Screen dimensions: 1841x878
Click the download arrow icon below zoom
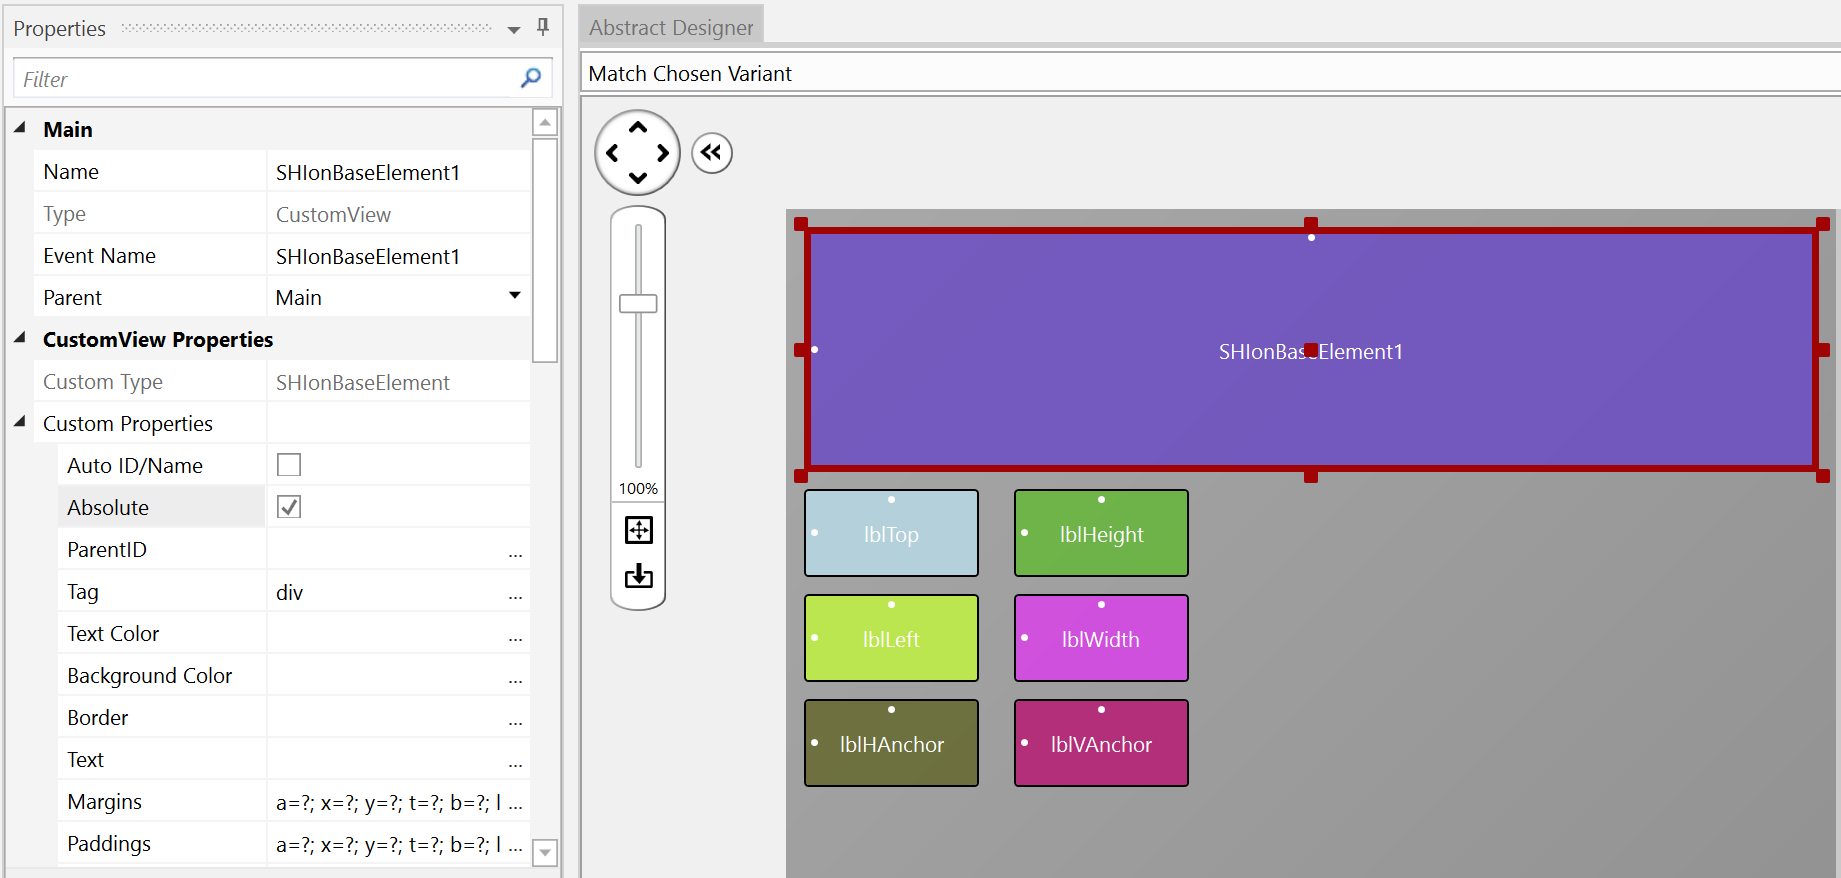[x=639, y=576]
